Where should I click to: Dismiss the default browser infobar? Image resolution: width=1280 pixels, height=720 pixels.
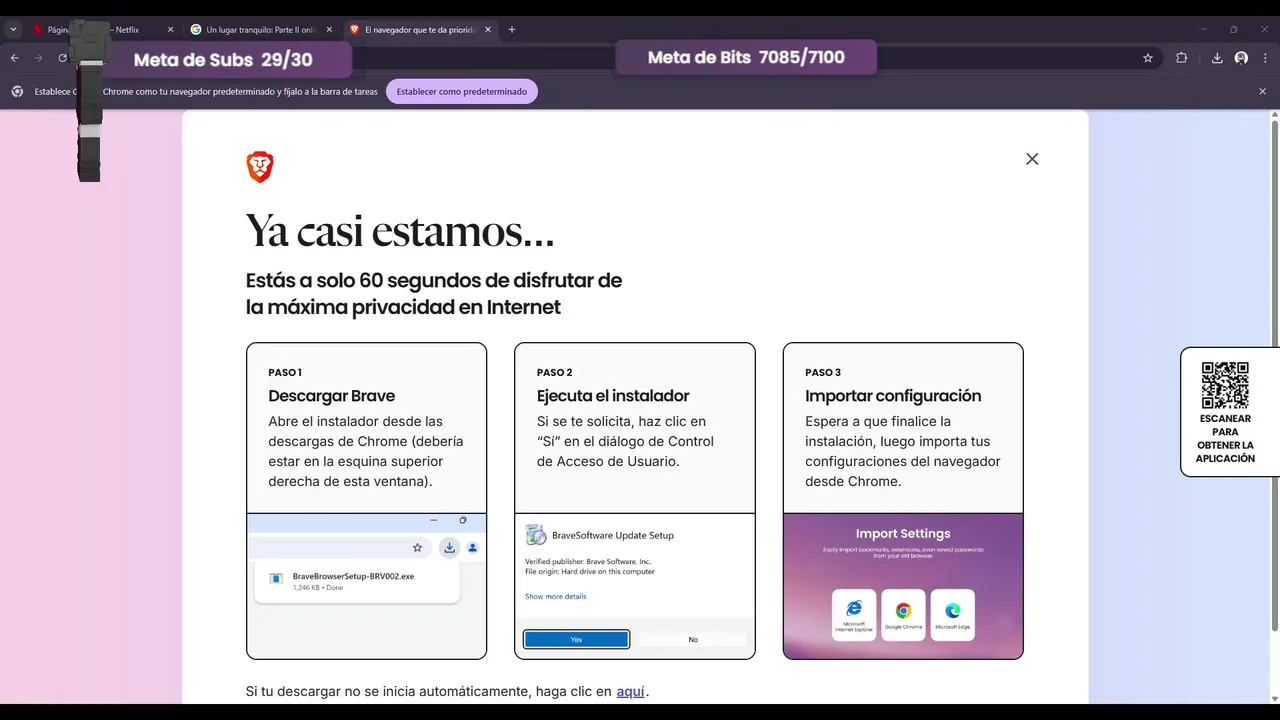point(1262,91)
